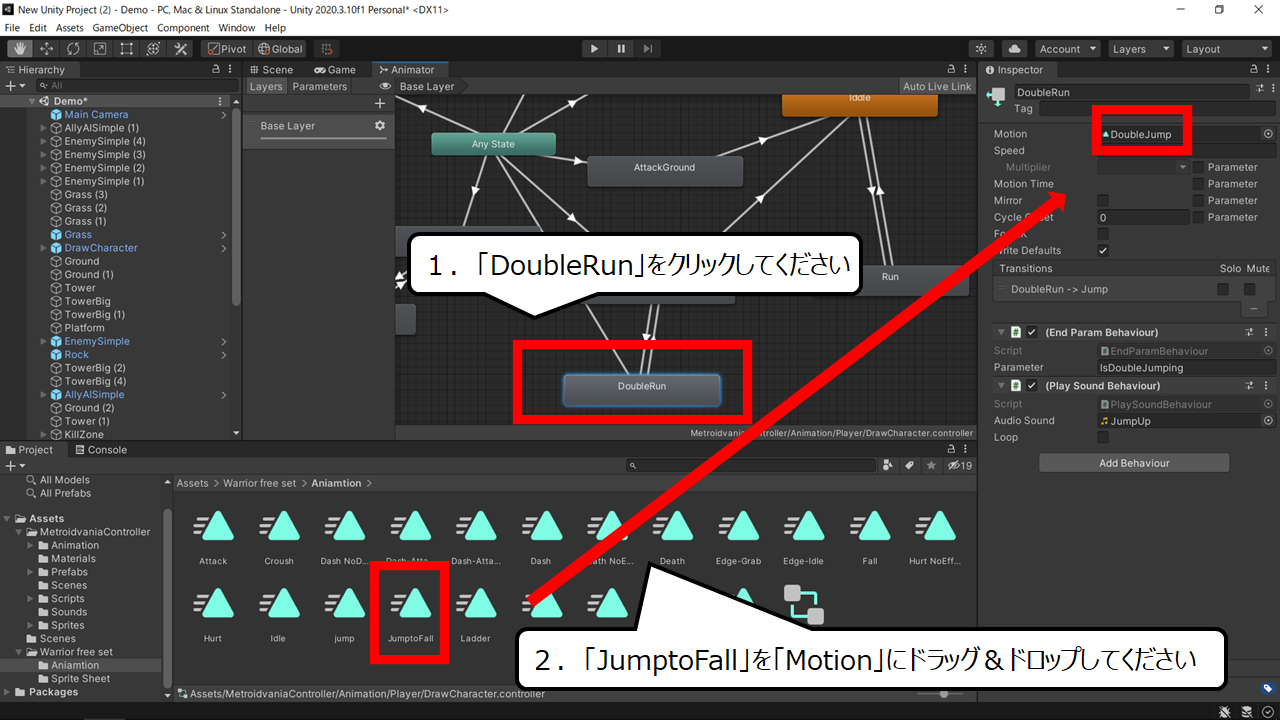Select the Rotate tool
This screenshot has height=720, width=1280.
[73, 49]
